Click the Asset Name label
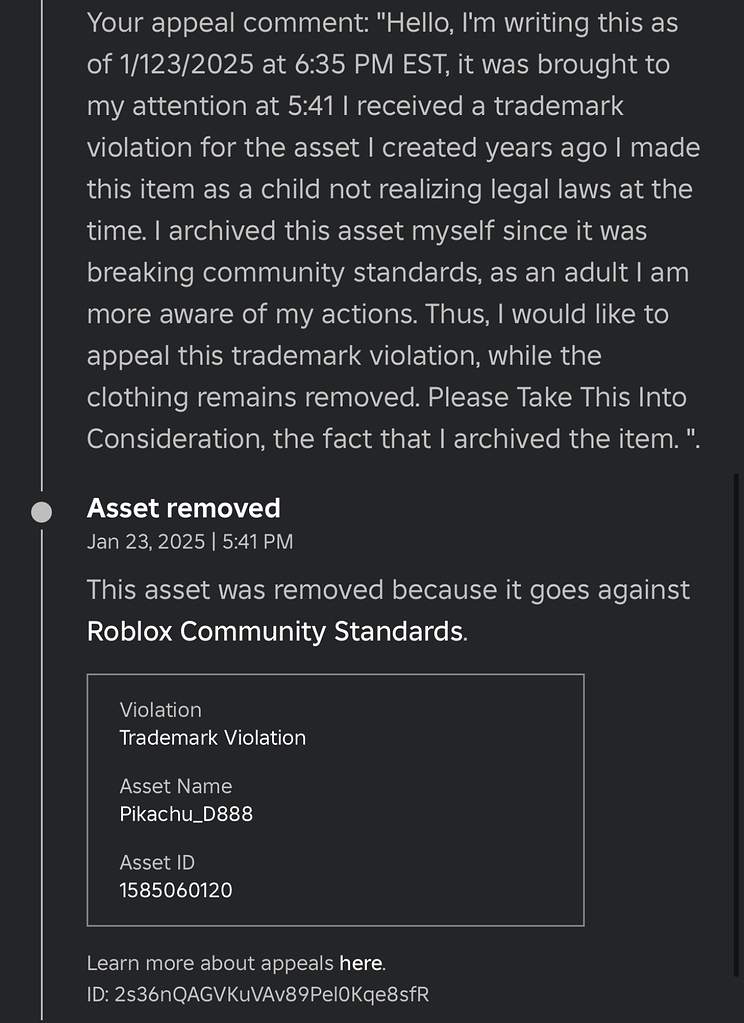The width and height of the screenshot is (744, 1023). 175,786
